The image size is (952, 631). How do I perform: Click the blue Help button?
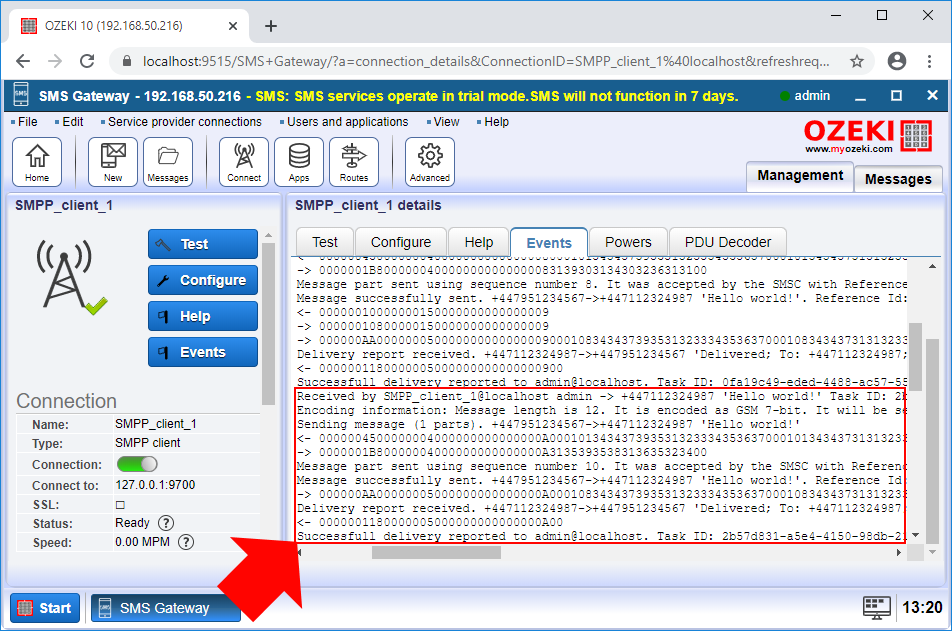(x=203, y=316)
